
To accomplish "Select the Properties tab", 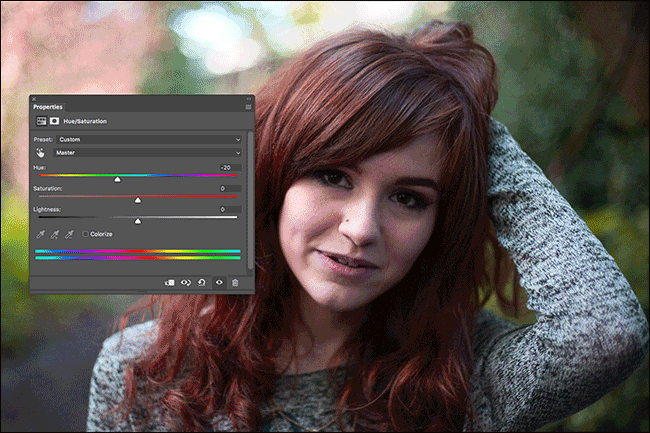I will [x=48, y=107].
